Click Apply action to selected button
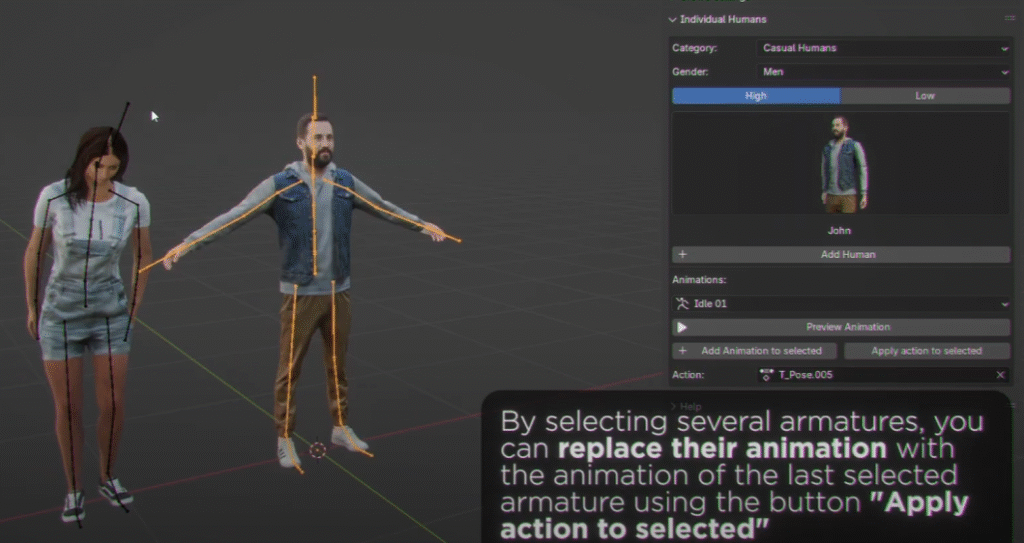The width and height of the screenshot is (1024, 543). (926, 351)
